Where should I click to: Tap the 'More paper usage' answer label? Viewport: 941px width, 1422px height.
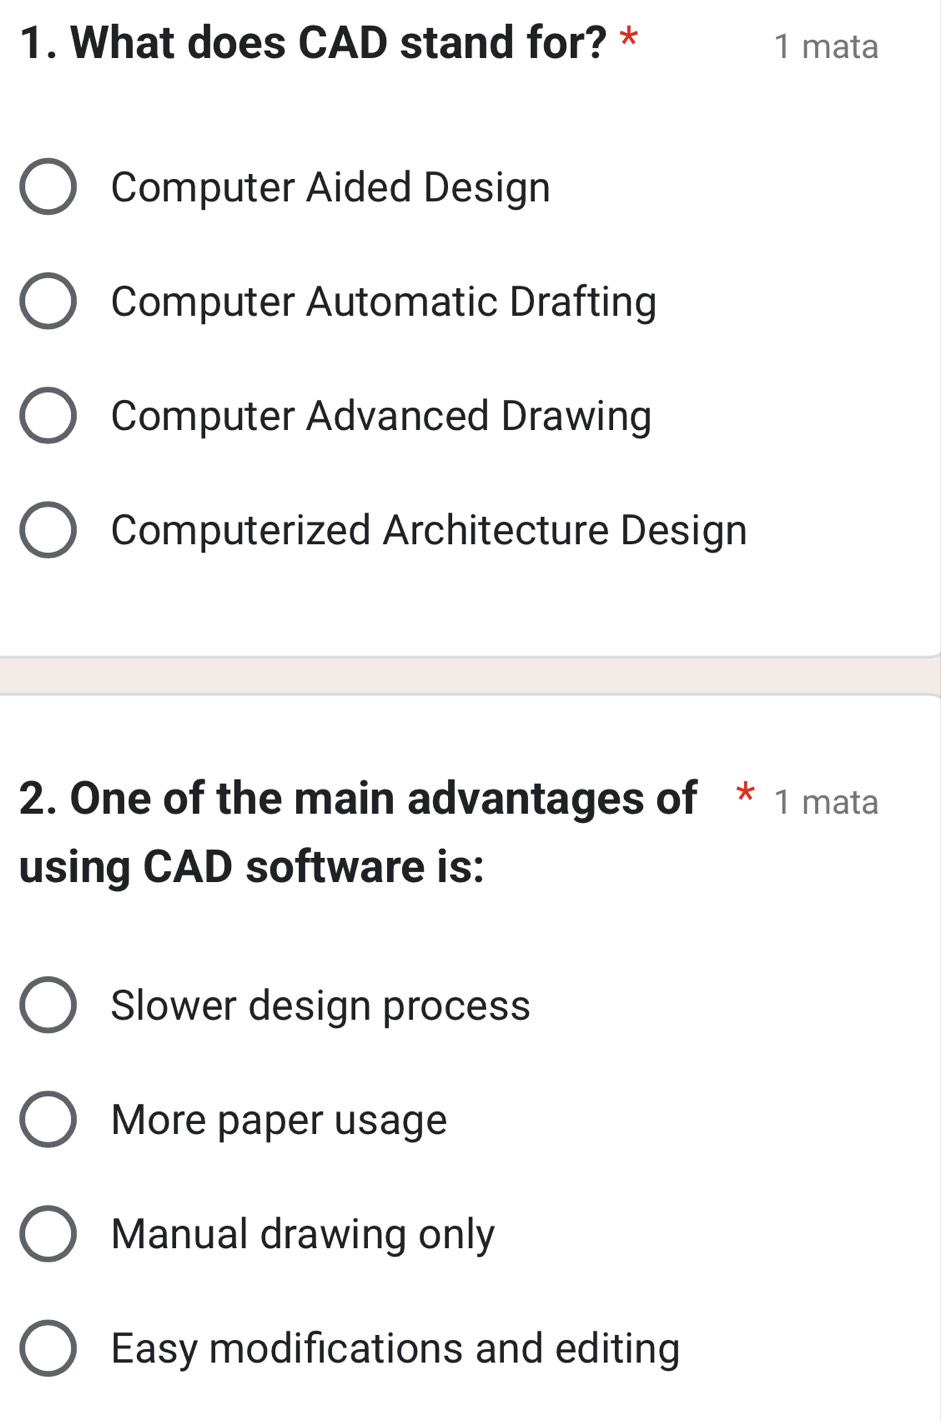click(x=279, y=1120)
